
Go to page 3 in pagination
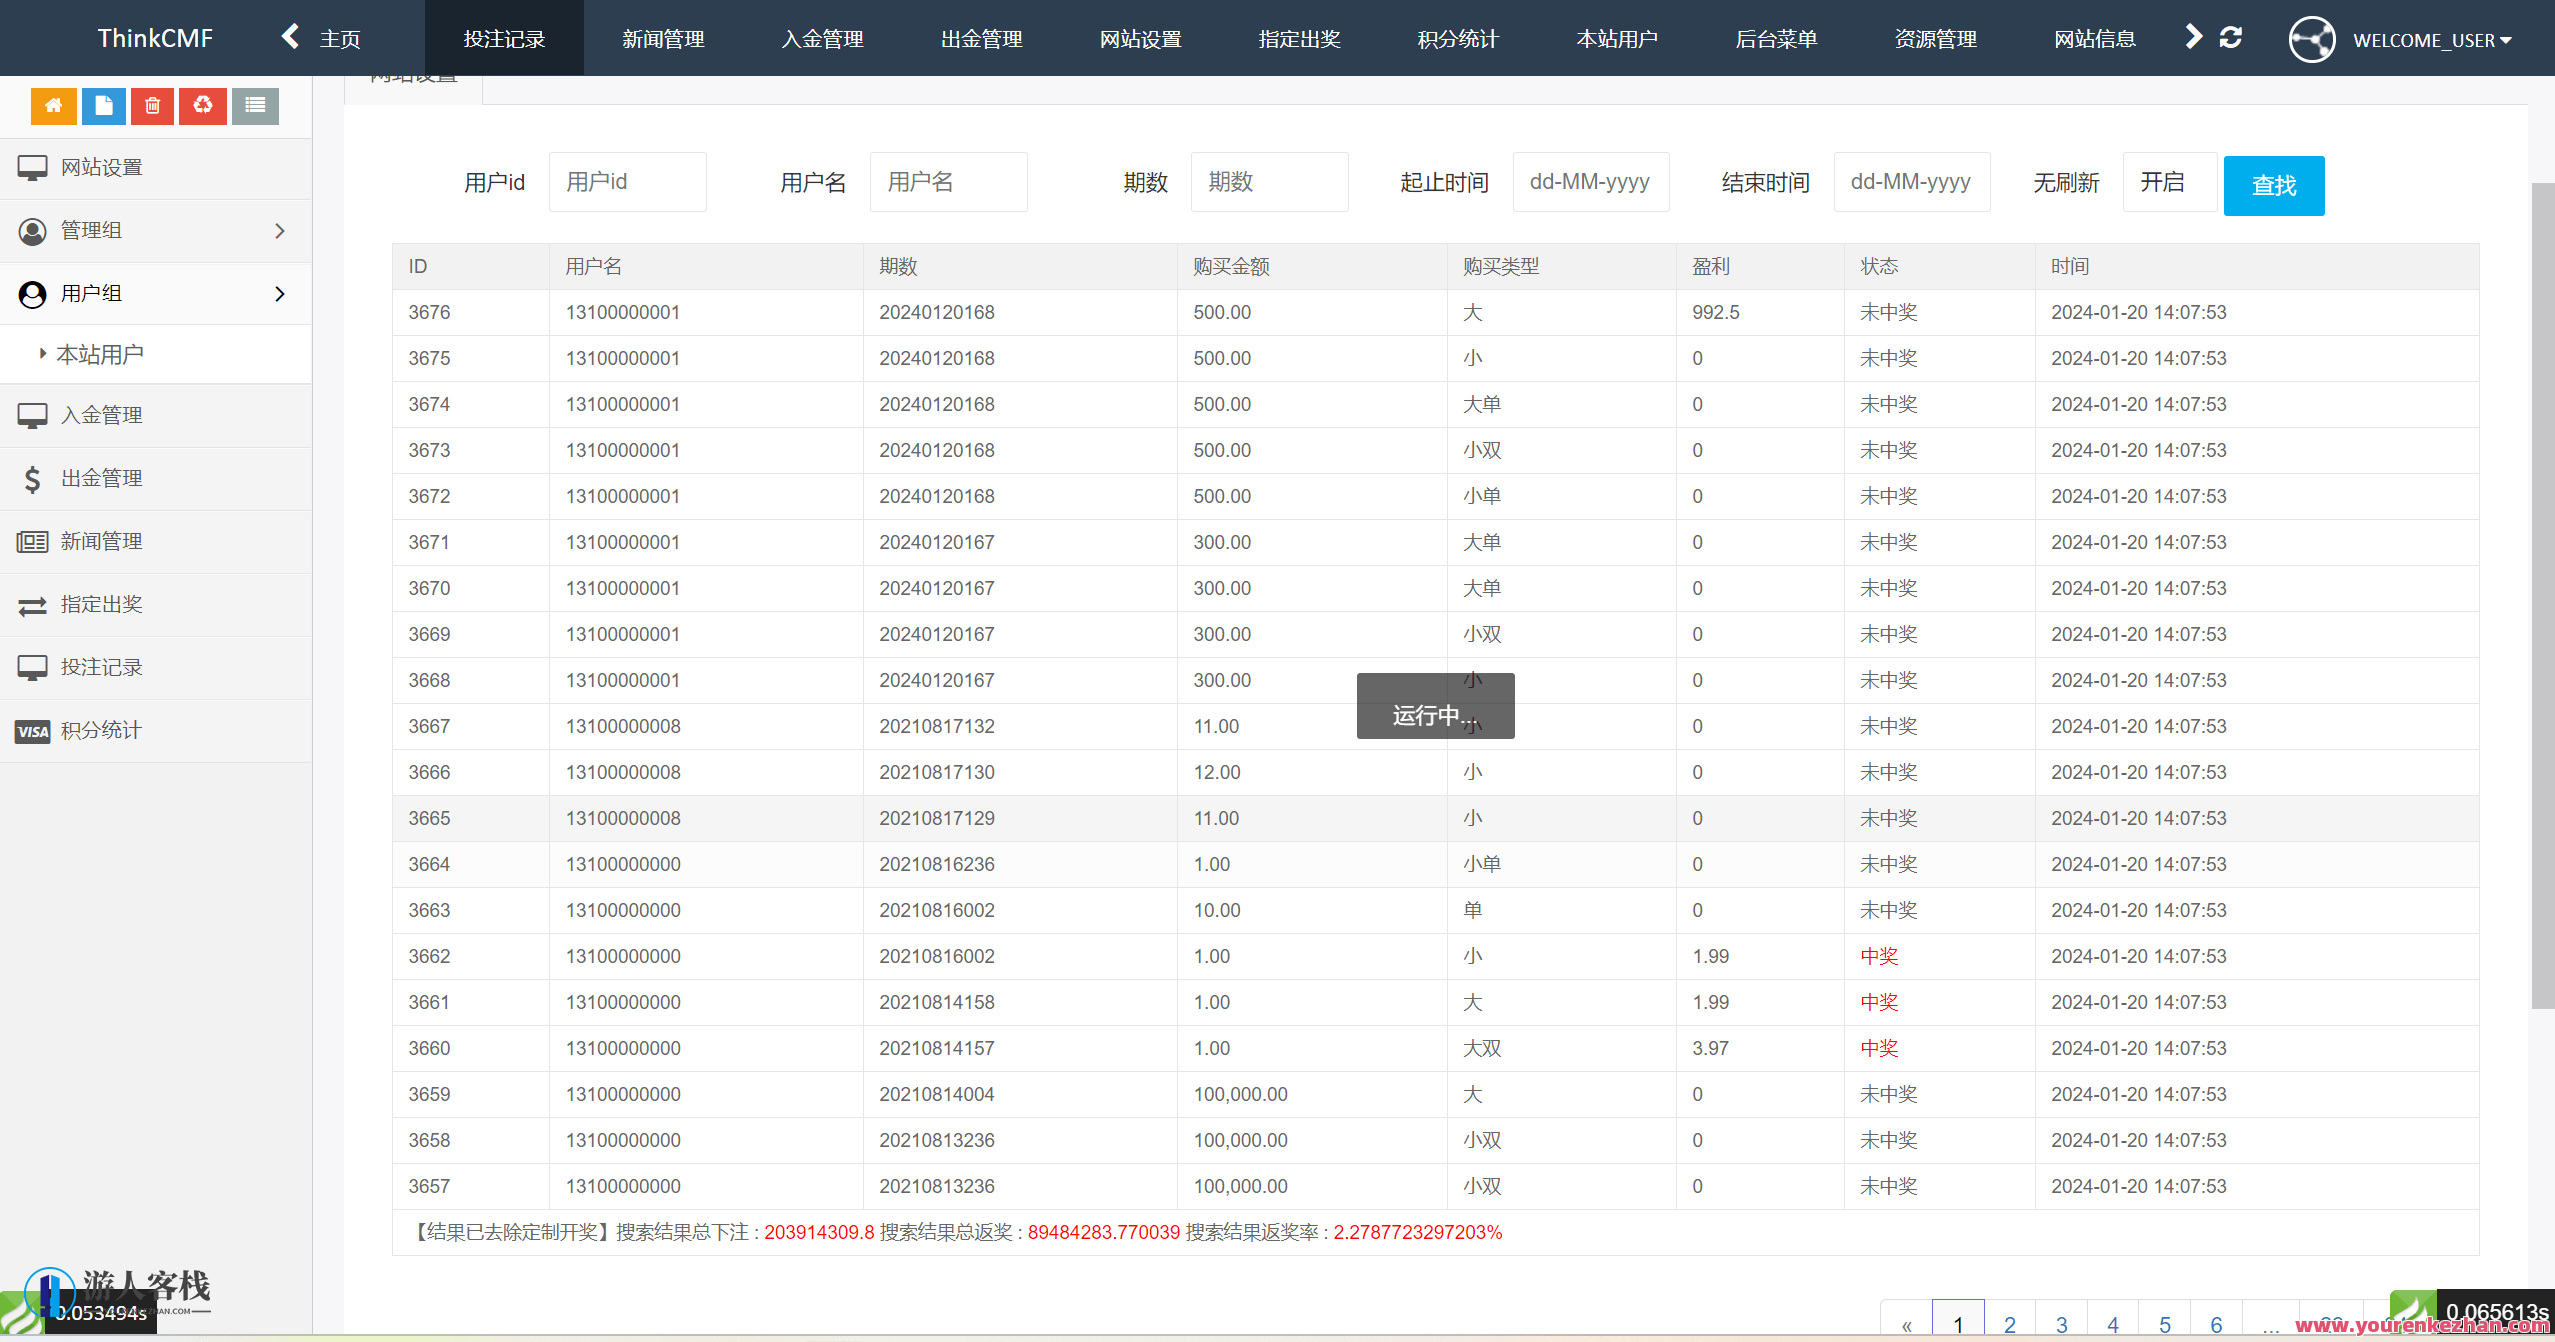2061,1324
